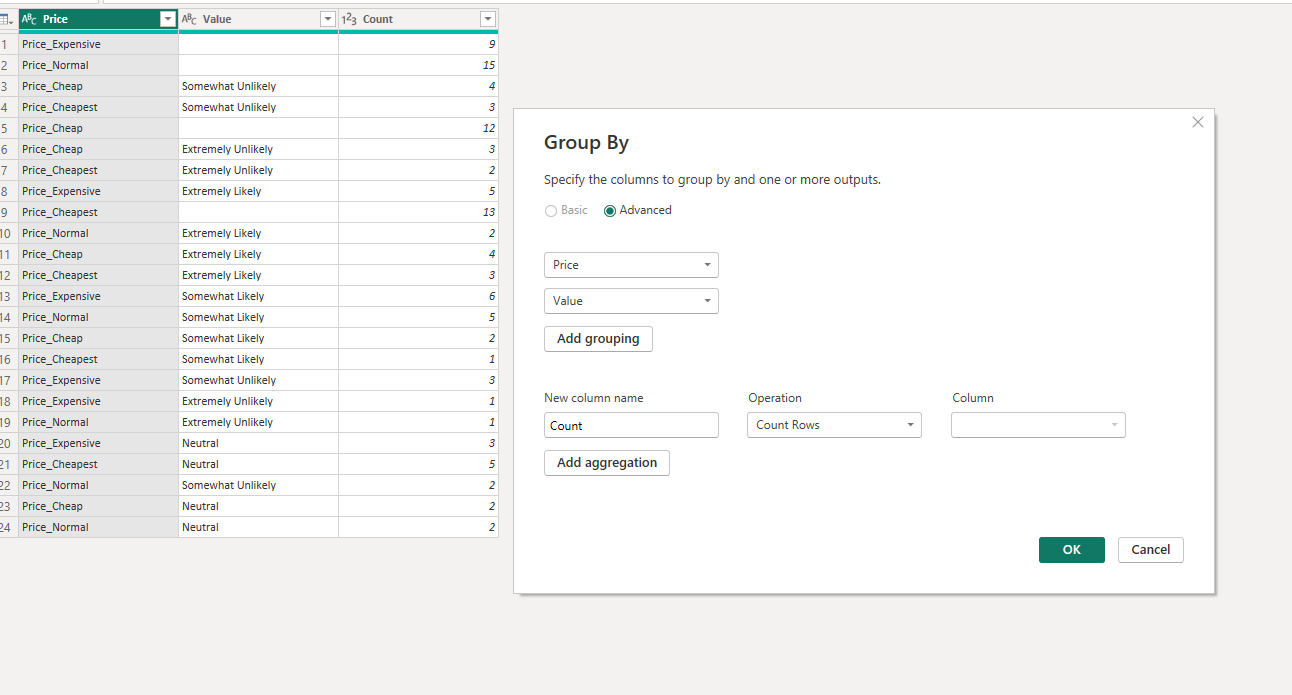1292x695 pixels.
Task: Select the Count column header
Action: [418, 19]
